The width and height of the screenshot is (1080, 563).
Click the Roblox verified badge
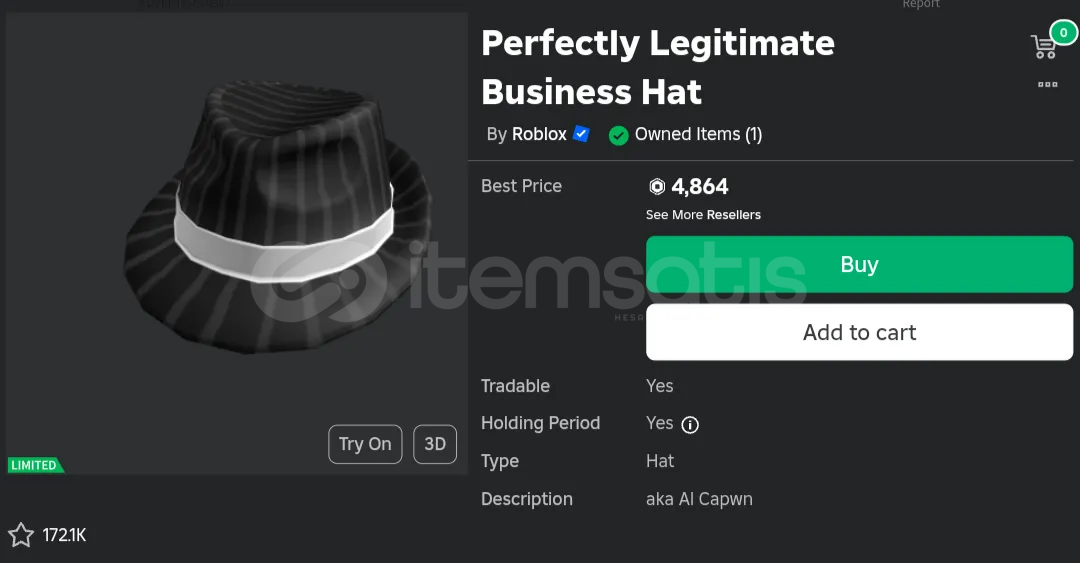click(x=581, y=134)
